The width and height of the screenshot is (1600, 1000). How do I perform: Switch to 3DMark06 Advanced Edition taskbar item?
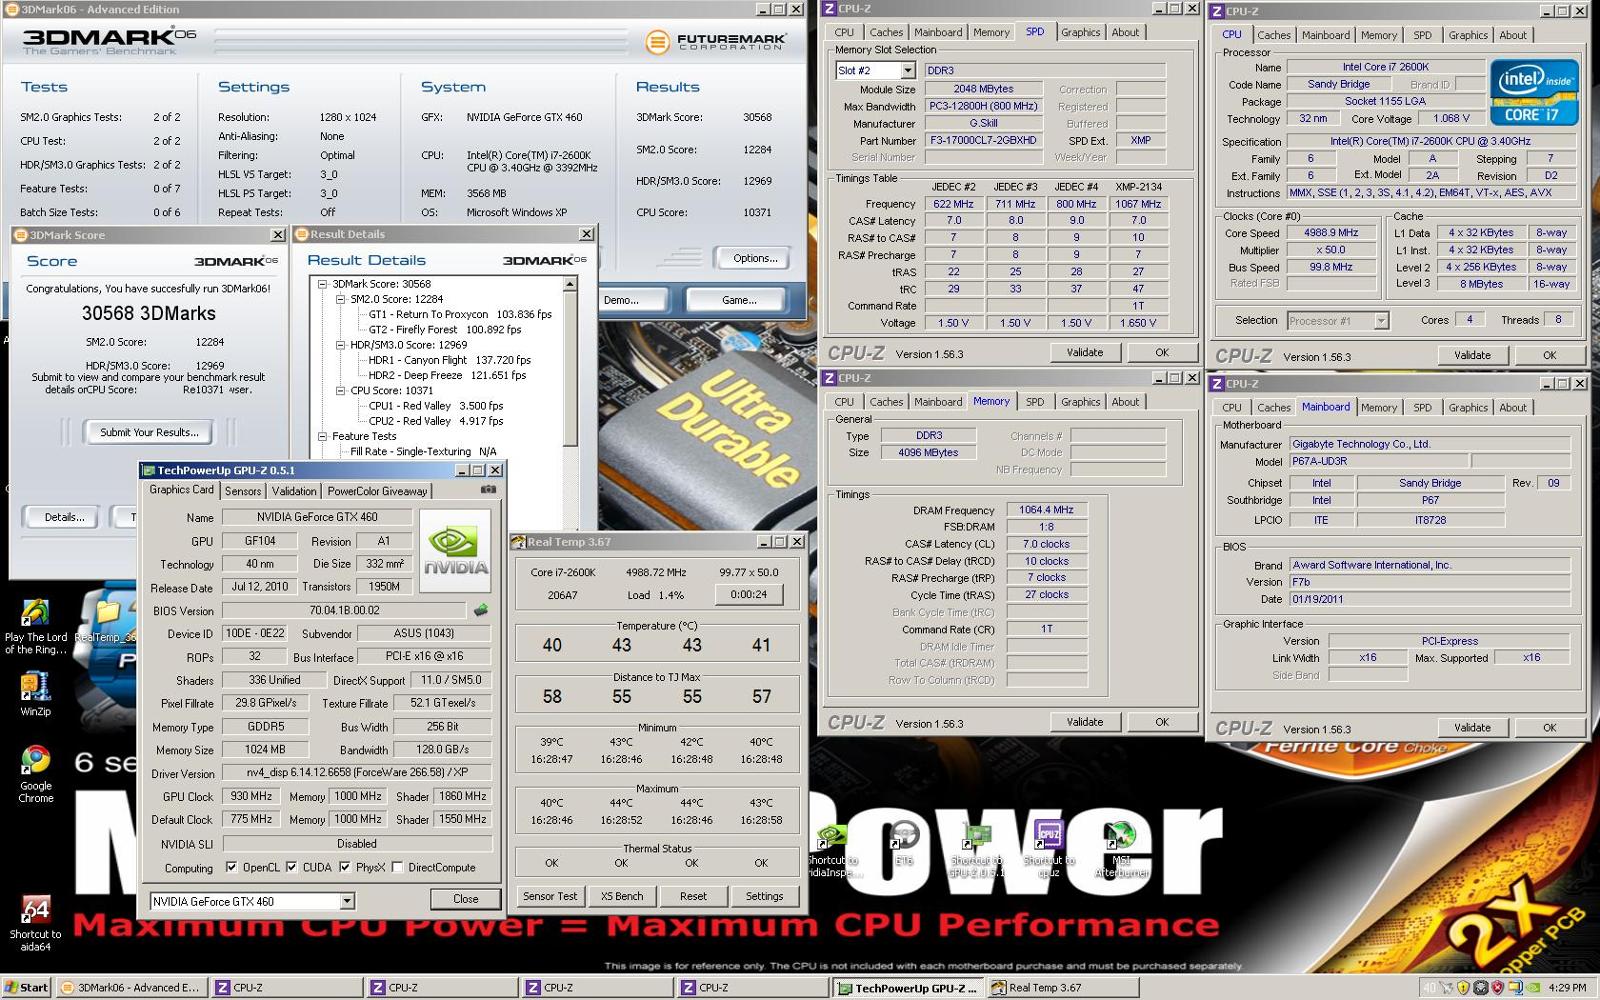point(131,987)
